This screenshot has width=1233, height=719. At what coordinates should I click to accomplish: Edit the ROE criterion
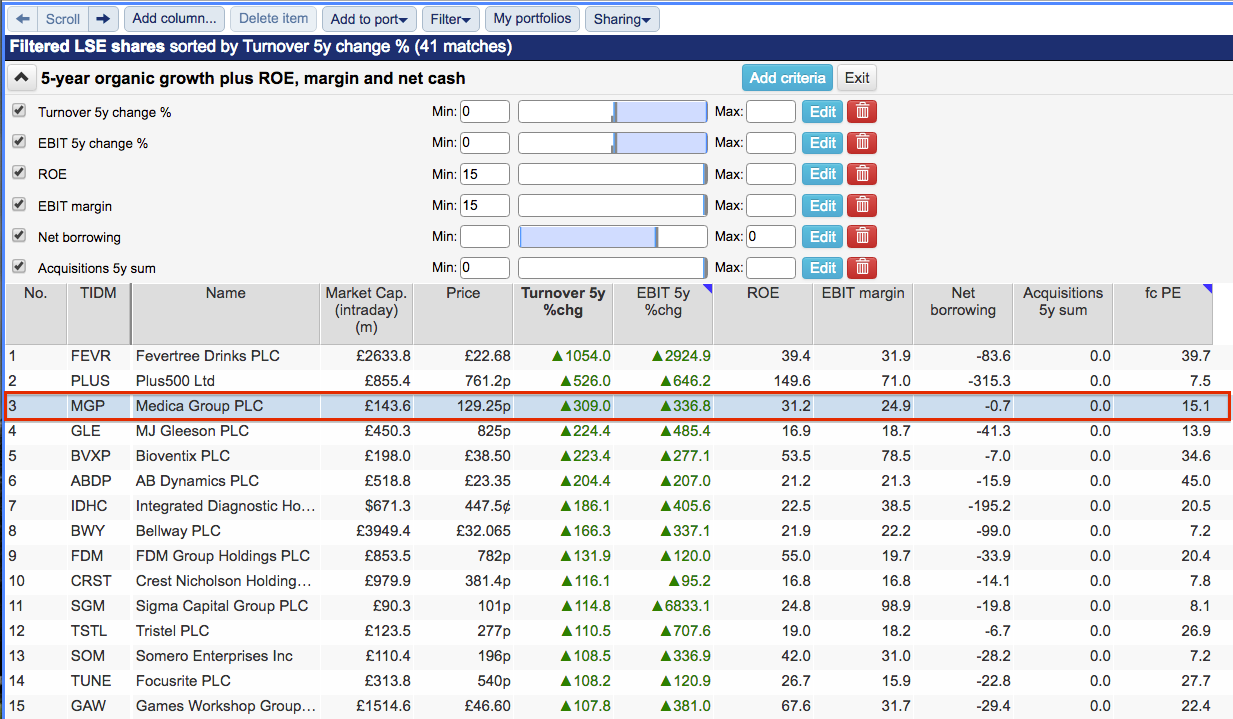pos(823,174)
